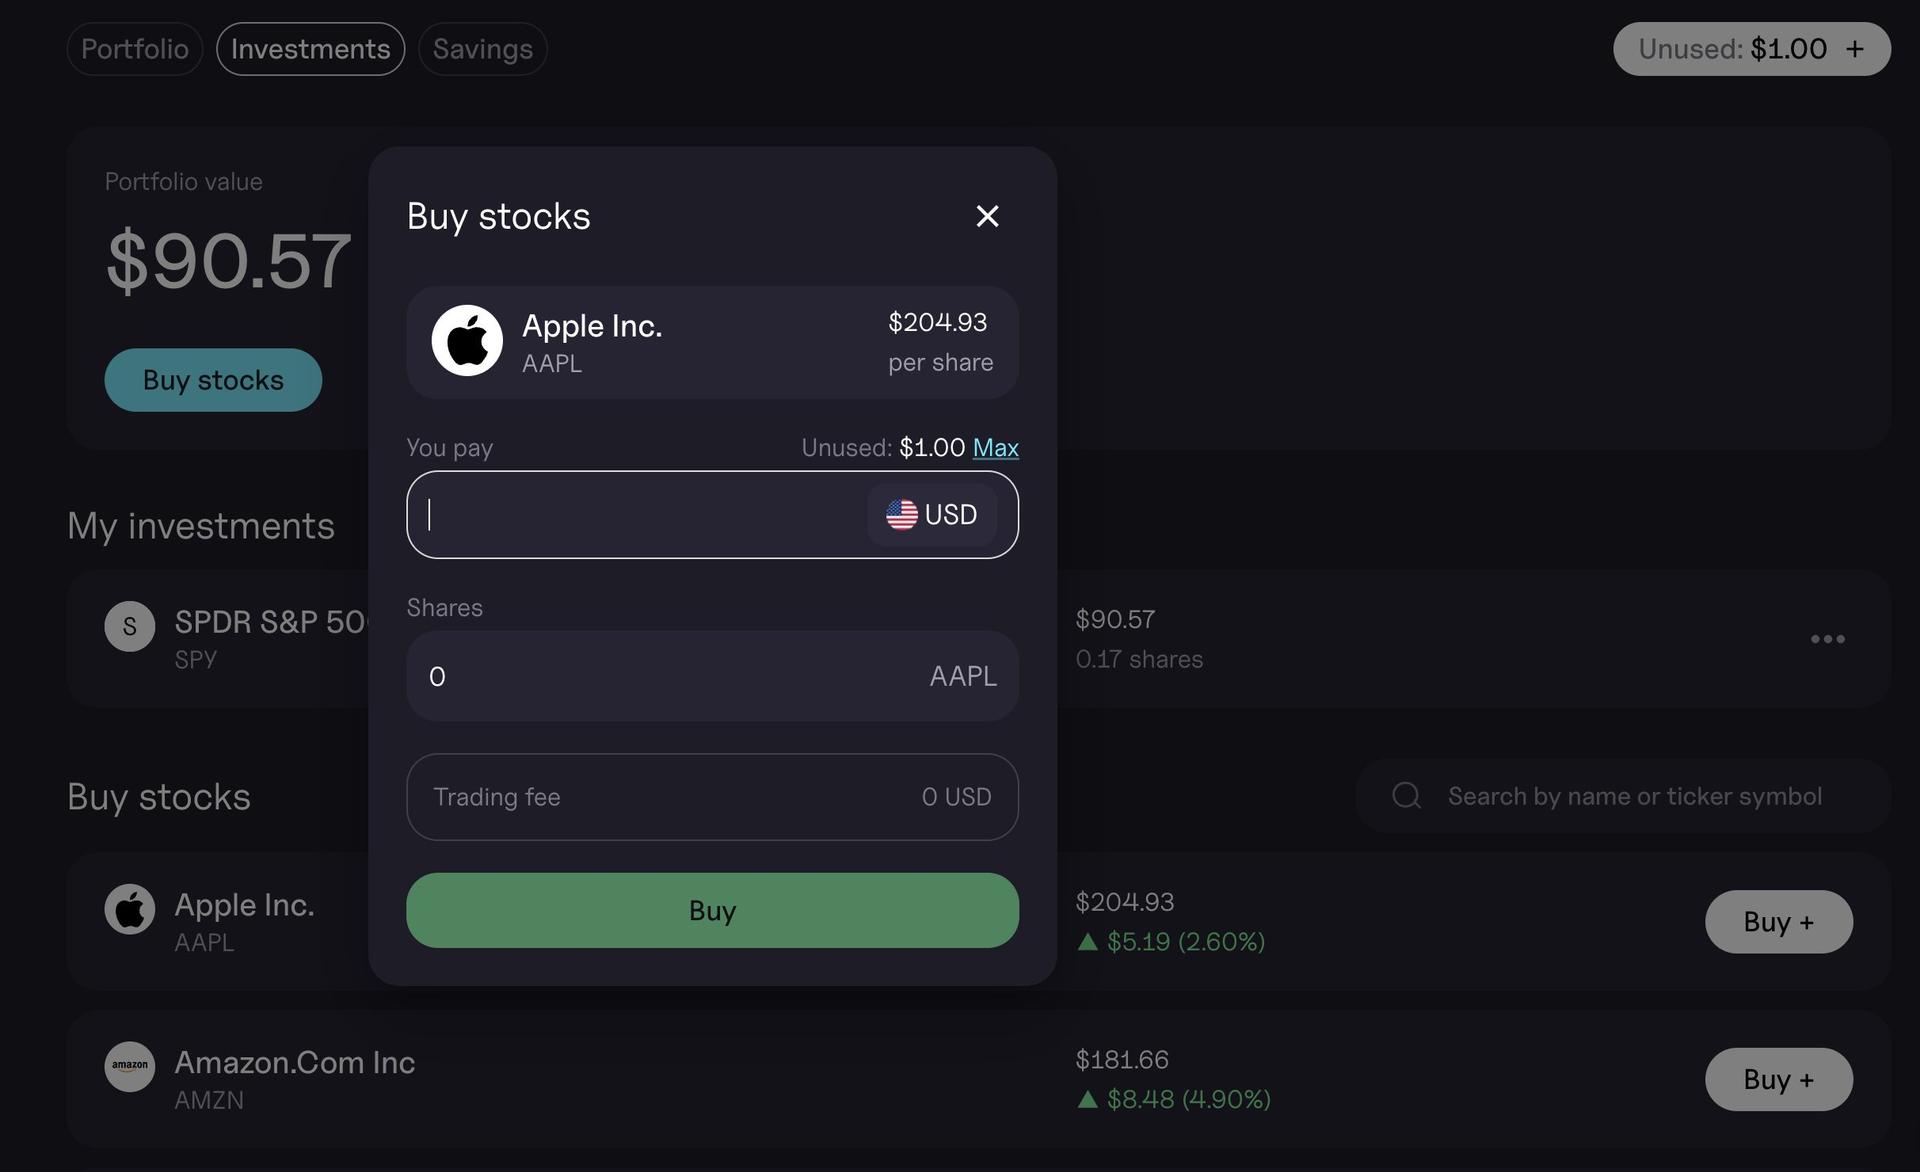This screenshot has width=1920, height=1172.
Task: Click the magnifying glass search icon
Action: [1406, 795]
